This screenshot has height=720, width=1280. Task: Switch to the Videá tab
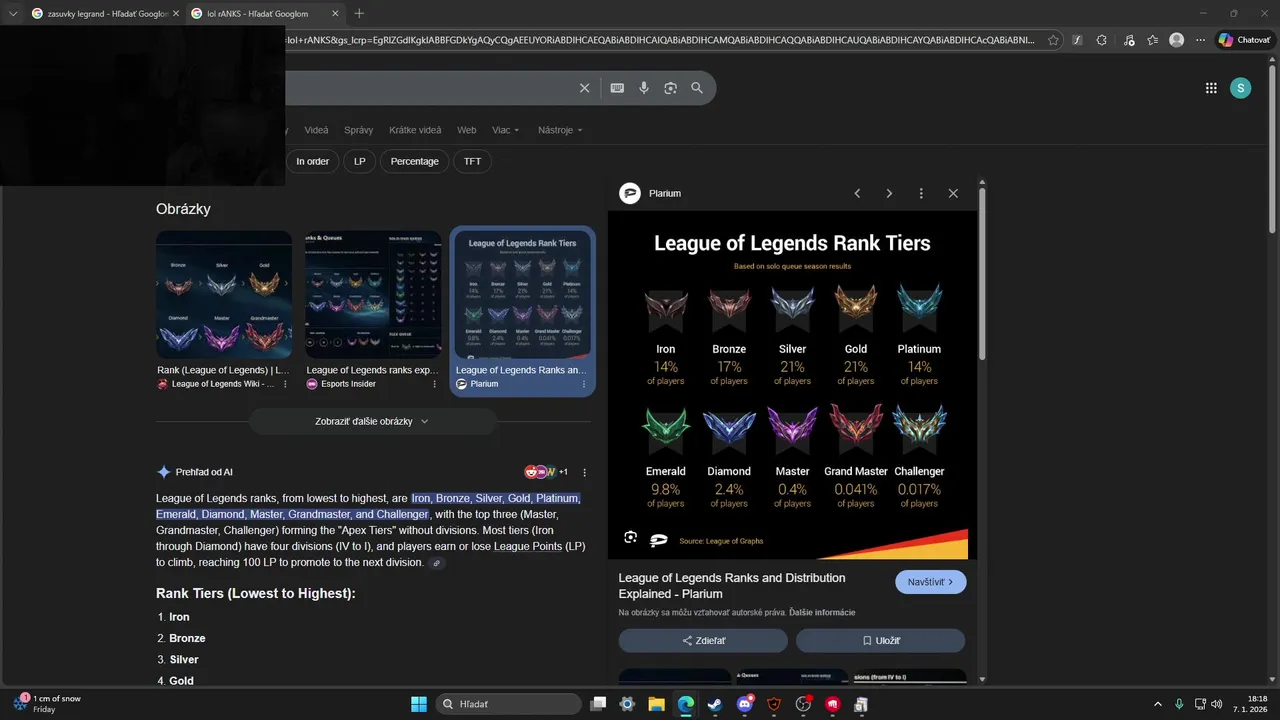[x=316, y=130]
